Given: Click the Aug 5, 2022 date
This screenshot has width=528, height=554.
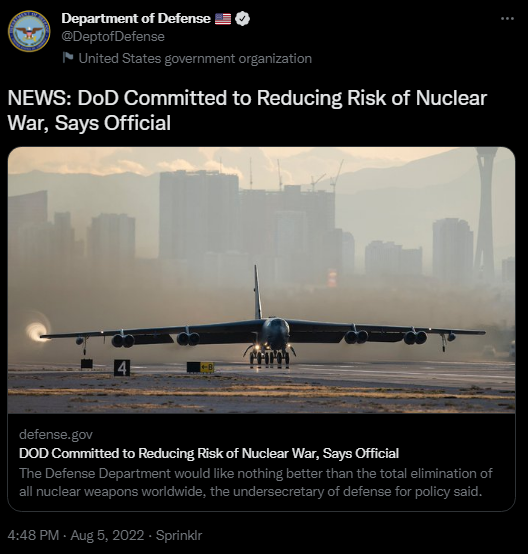Looking at the screenshot, I should (107, 535).
